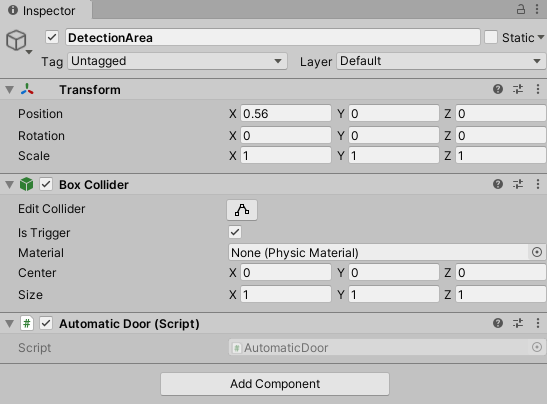Image resolution: width=547 pixels, height=404 pixels.
Task: Open the Transform component help icon
Action: 498,89
